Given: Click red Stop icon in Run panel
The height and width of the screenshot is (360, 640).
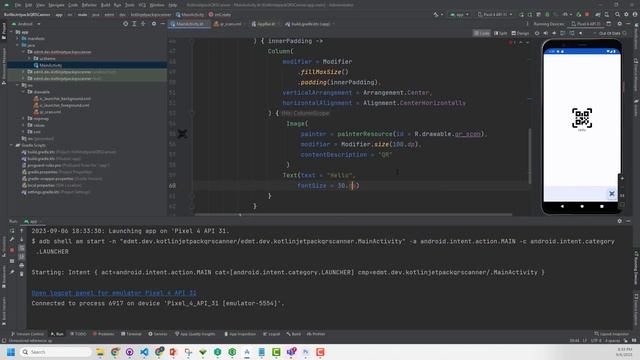Looking at the screenshot, I should coord(12,250).
